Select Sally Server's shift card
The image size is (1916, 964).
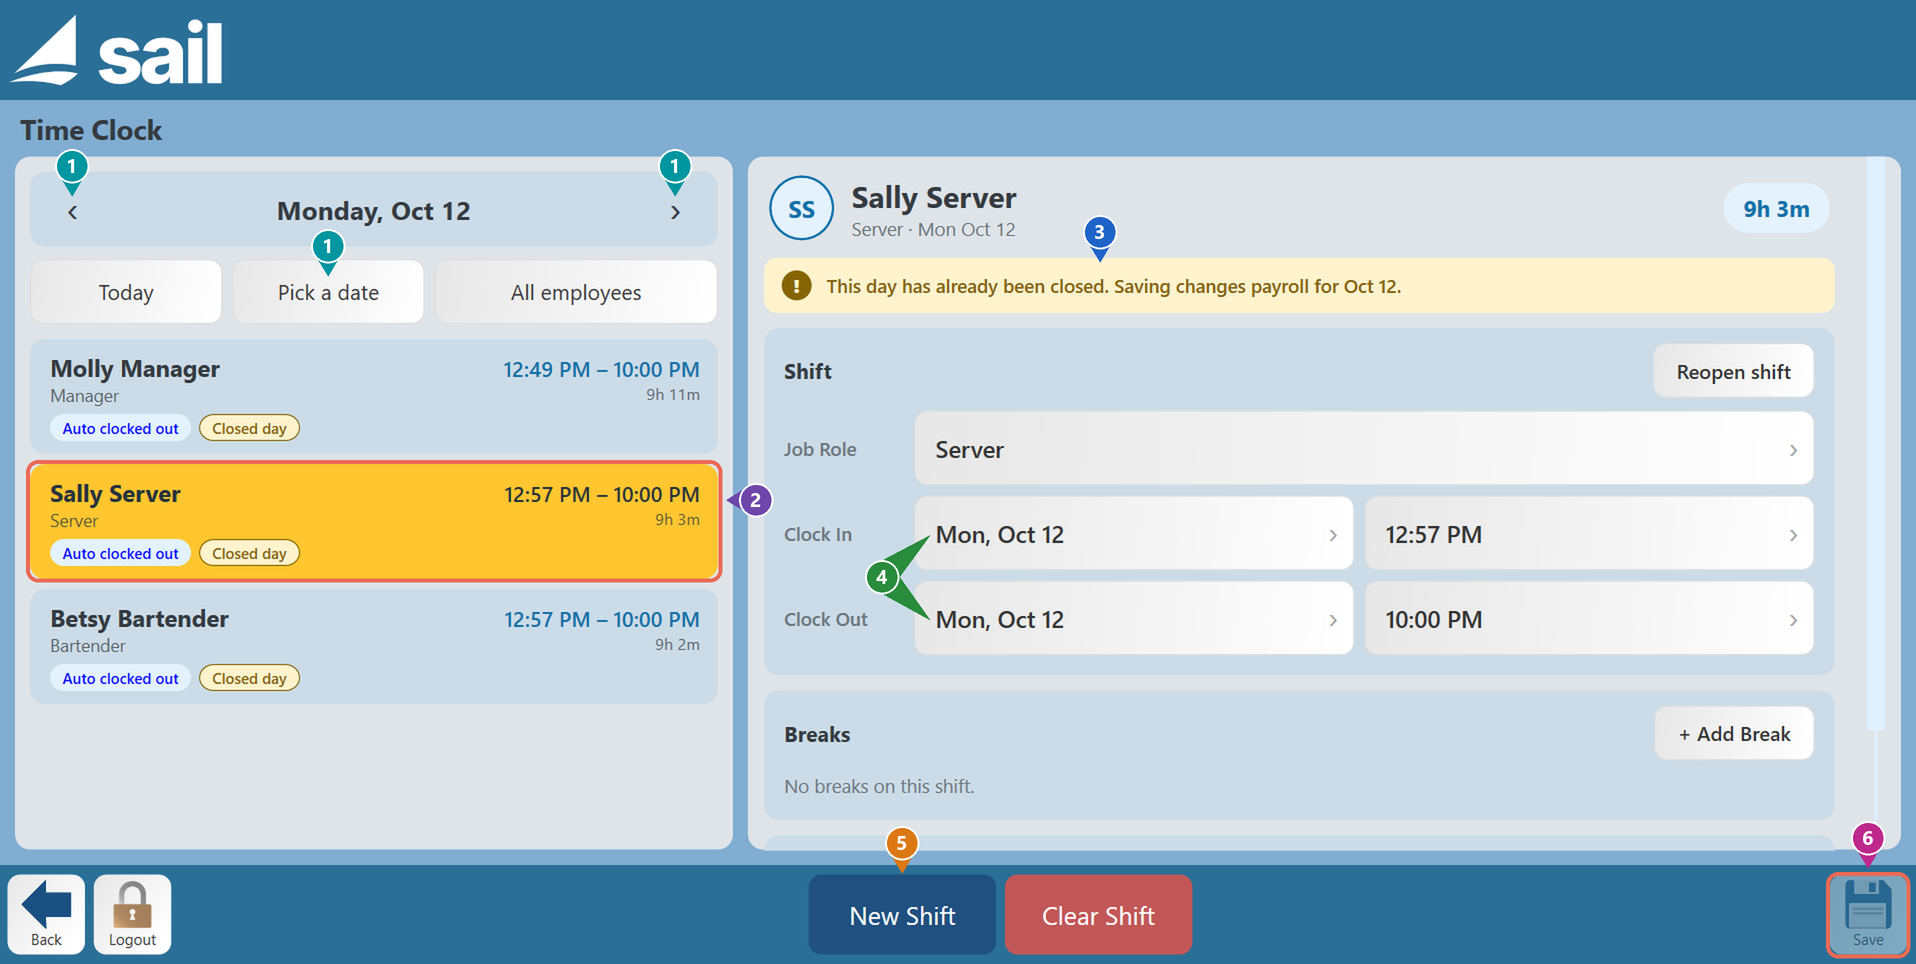click(x=374, y=521)
